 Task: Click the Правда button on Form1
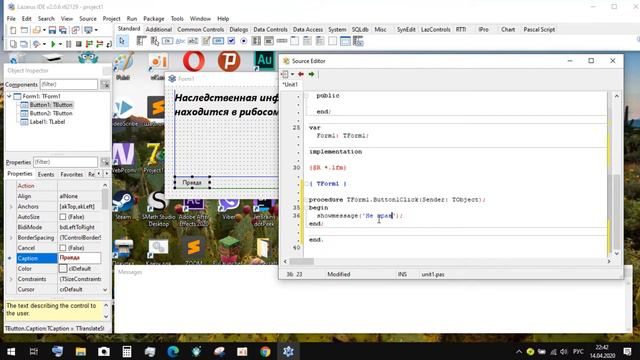pos(192,182)
